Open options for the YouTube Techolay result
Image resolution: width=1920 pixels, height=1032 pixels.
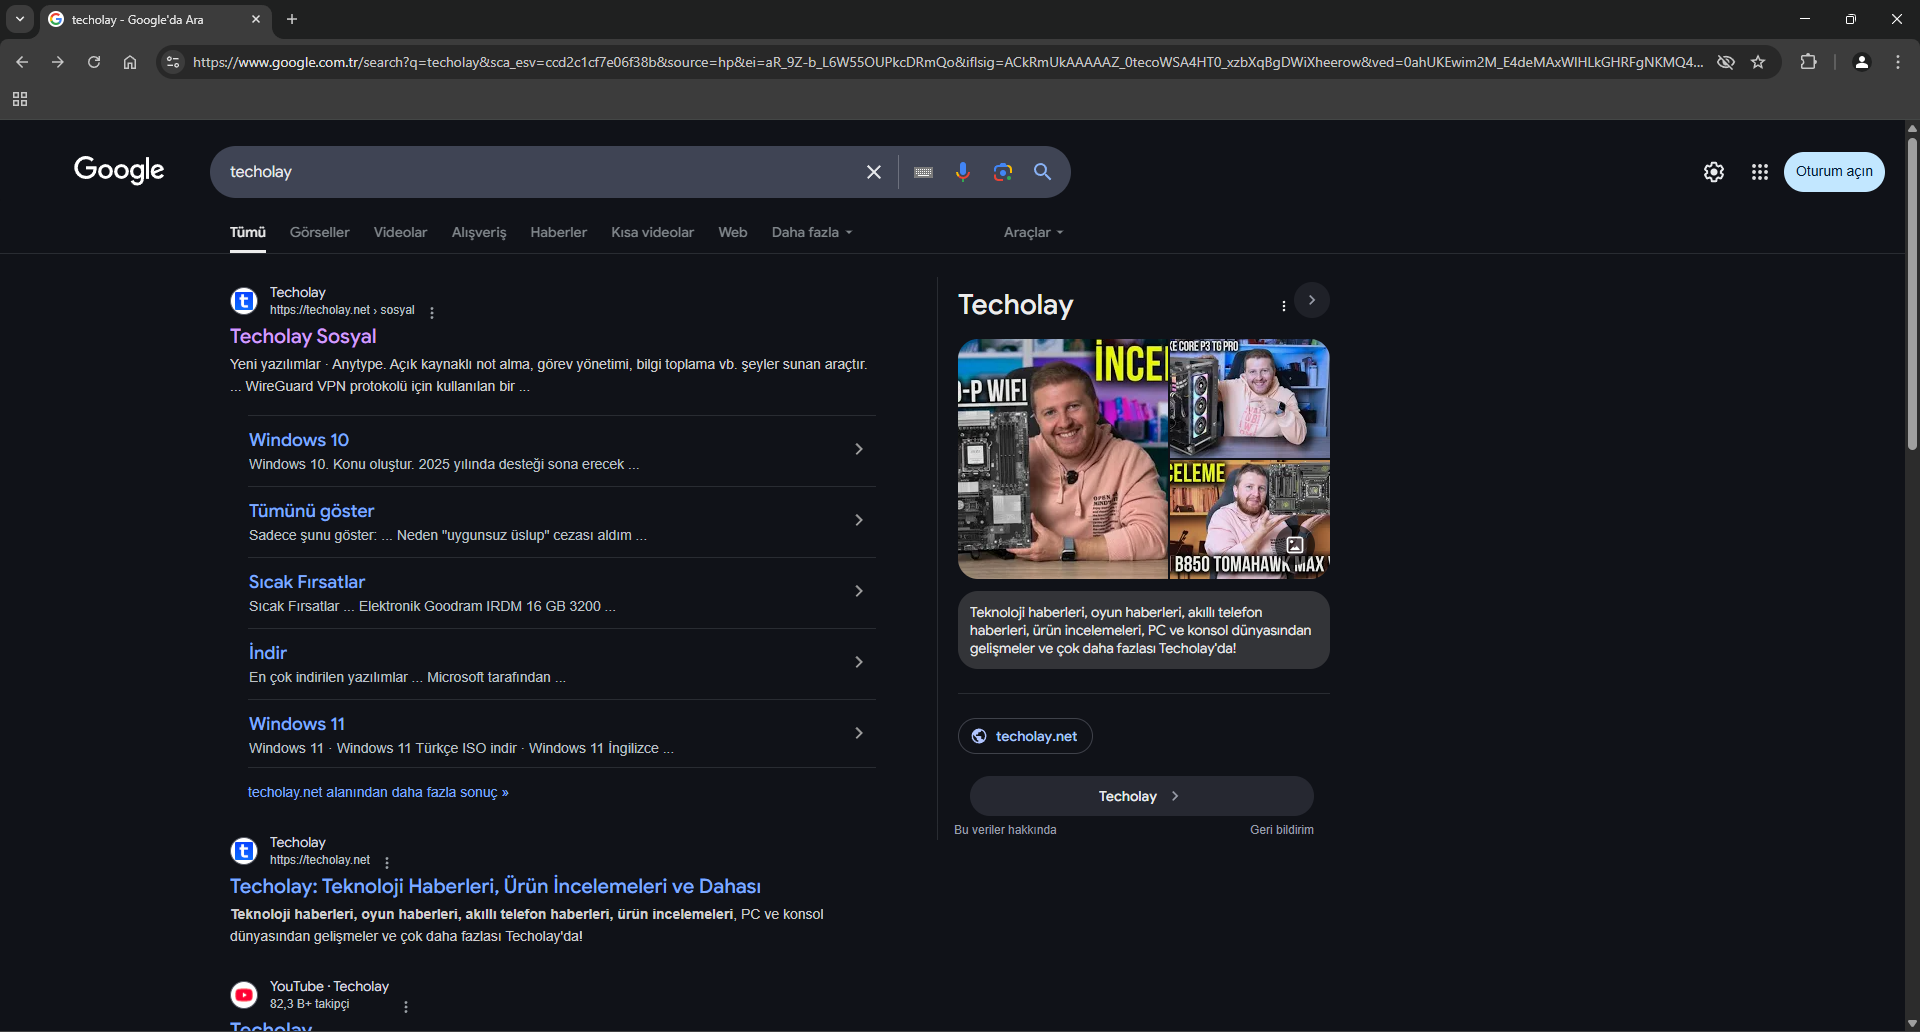pos(406,1006)
